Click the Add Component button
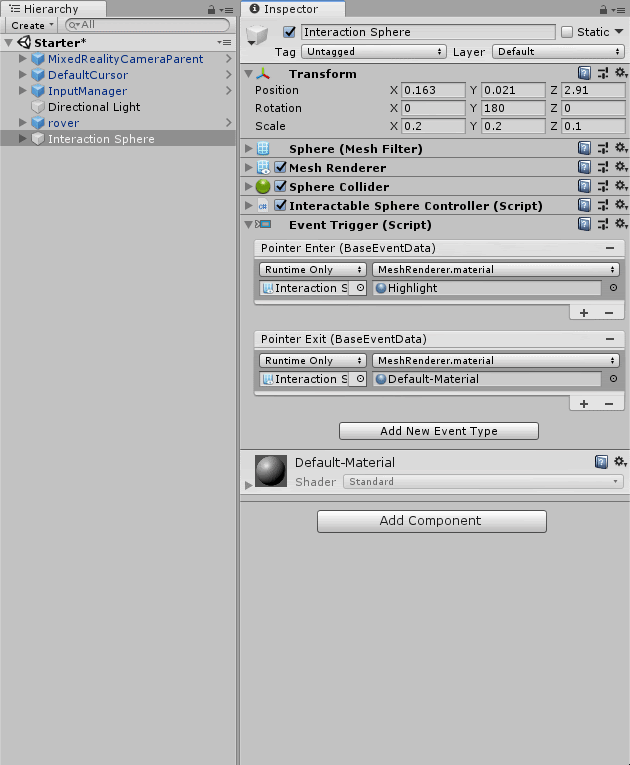630x765 pixels. click(x=431, y=521)
